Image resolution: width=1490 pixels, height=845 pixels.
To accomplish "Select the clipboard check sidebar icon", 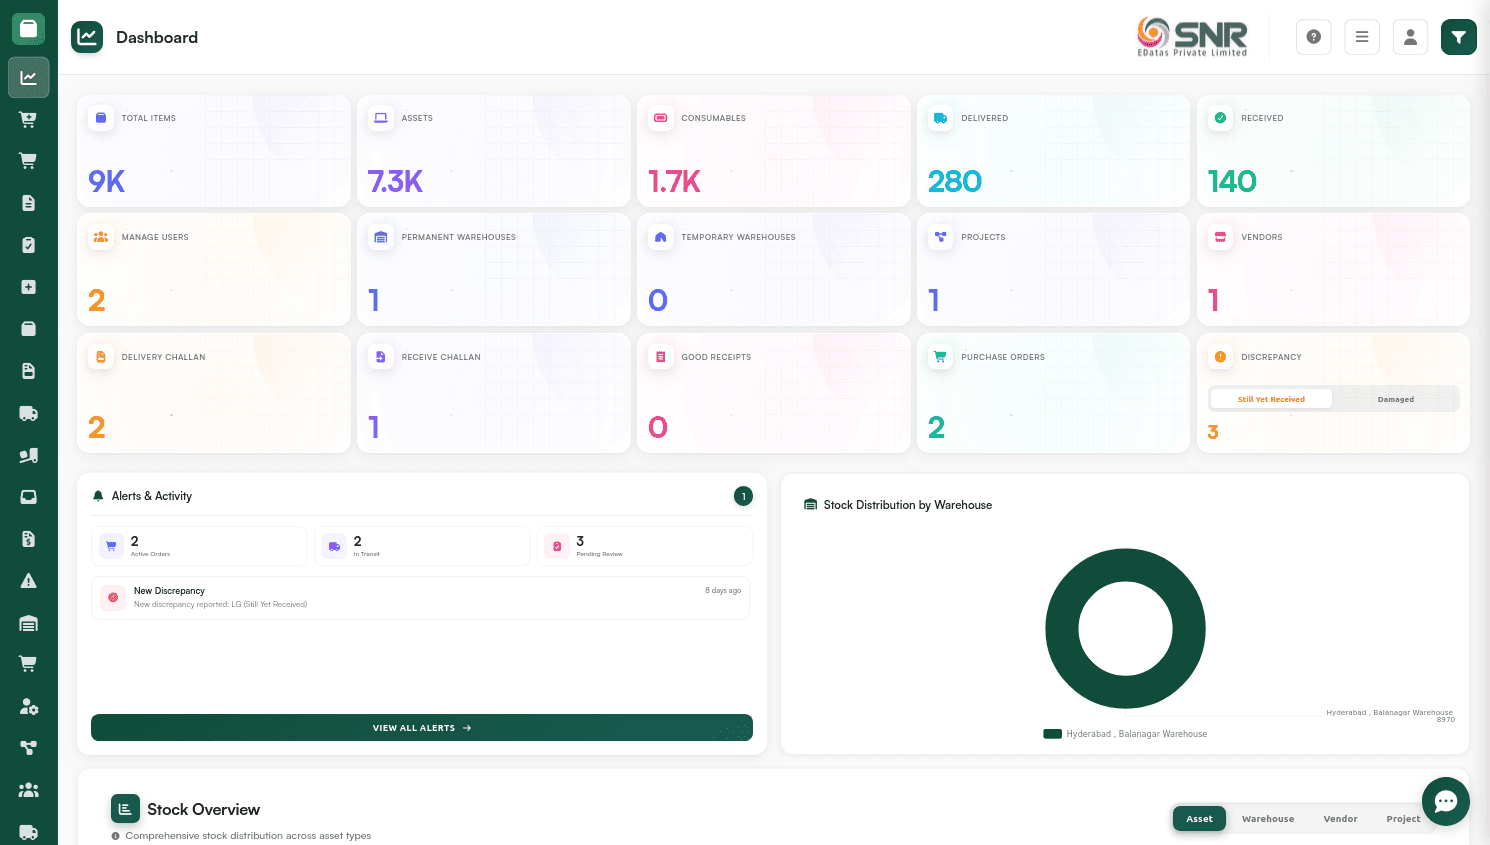I will click(28, 245).
